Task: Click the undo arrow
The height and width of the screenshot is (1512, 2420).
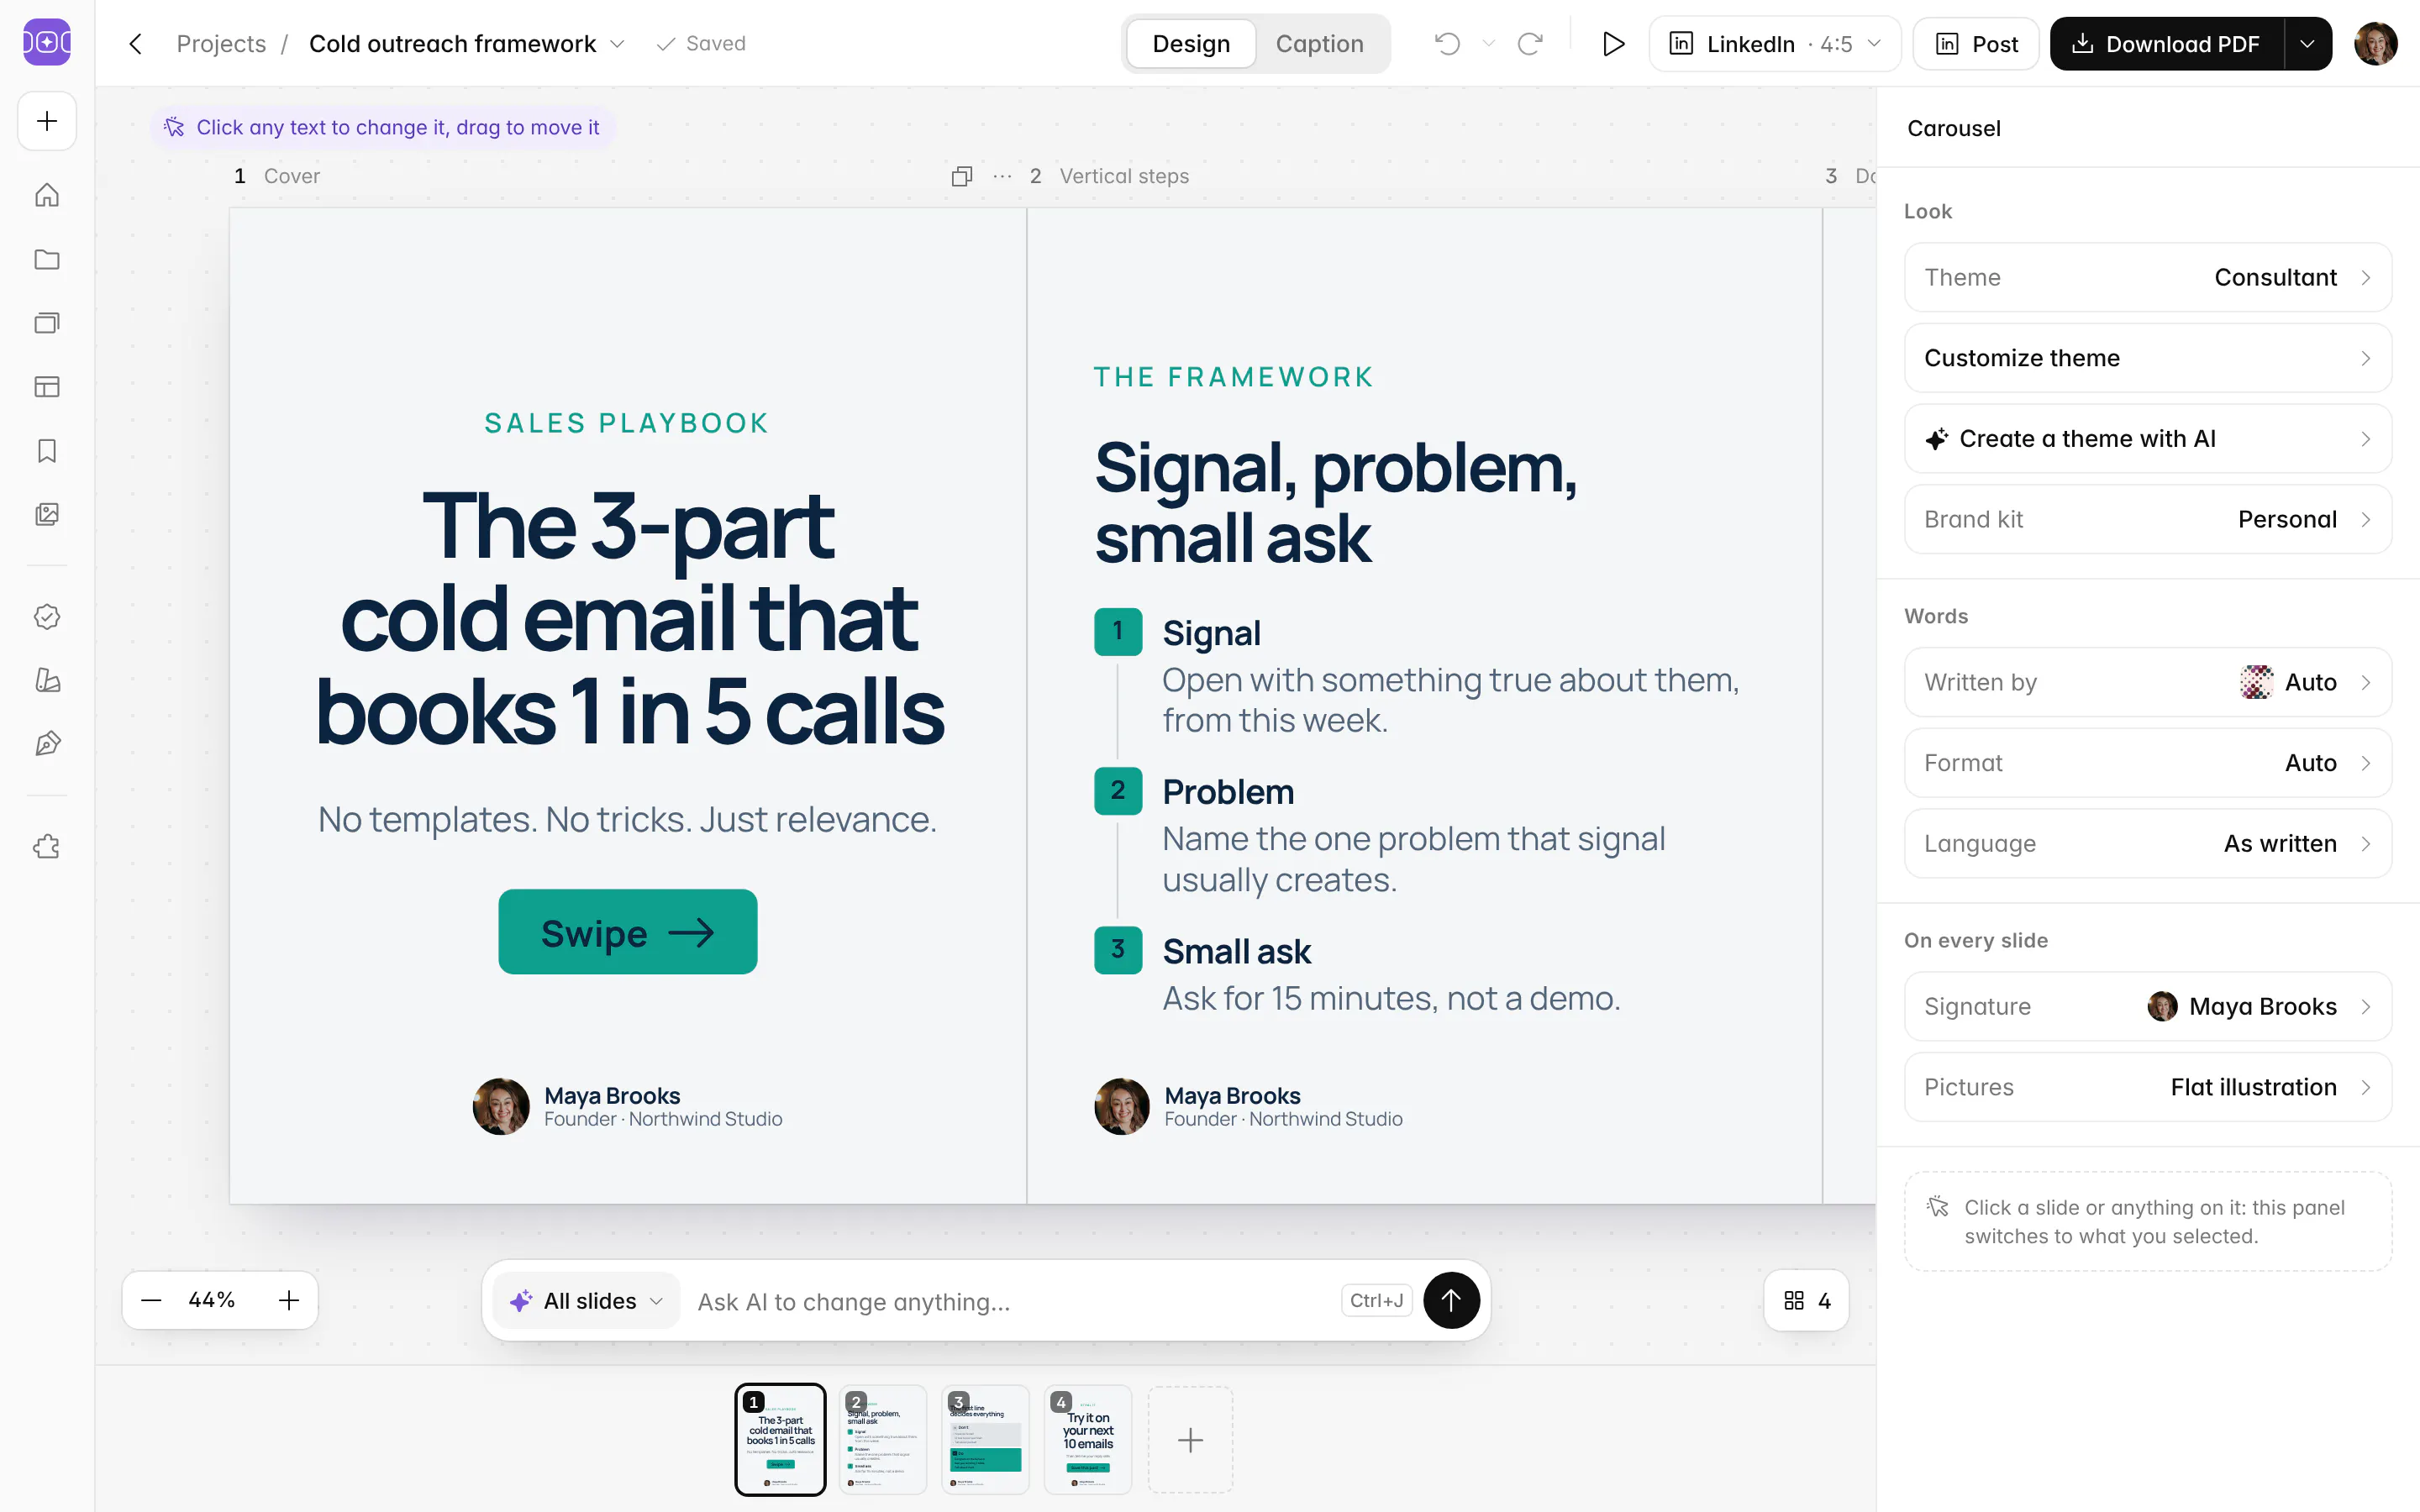Action: click(x=1447, y=43)
